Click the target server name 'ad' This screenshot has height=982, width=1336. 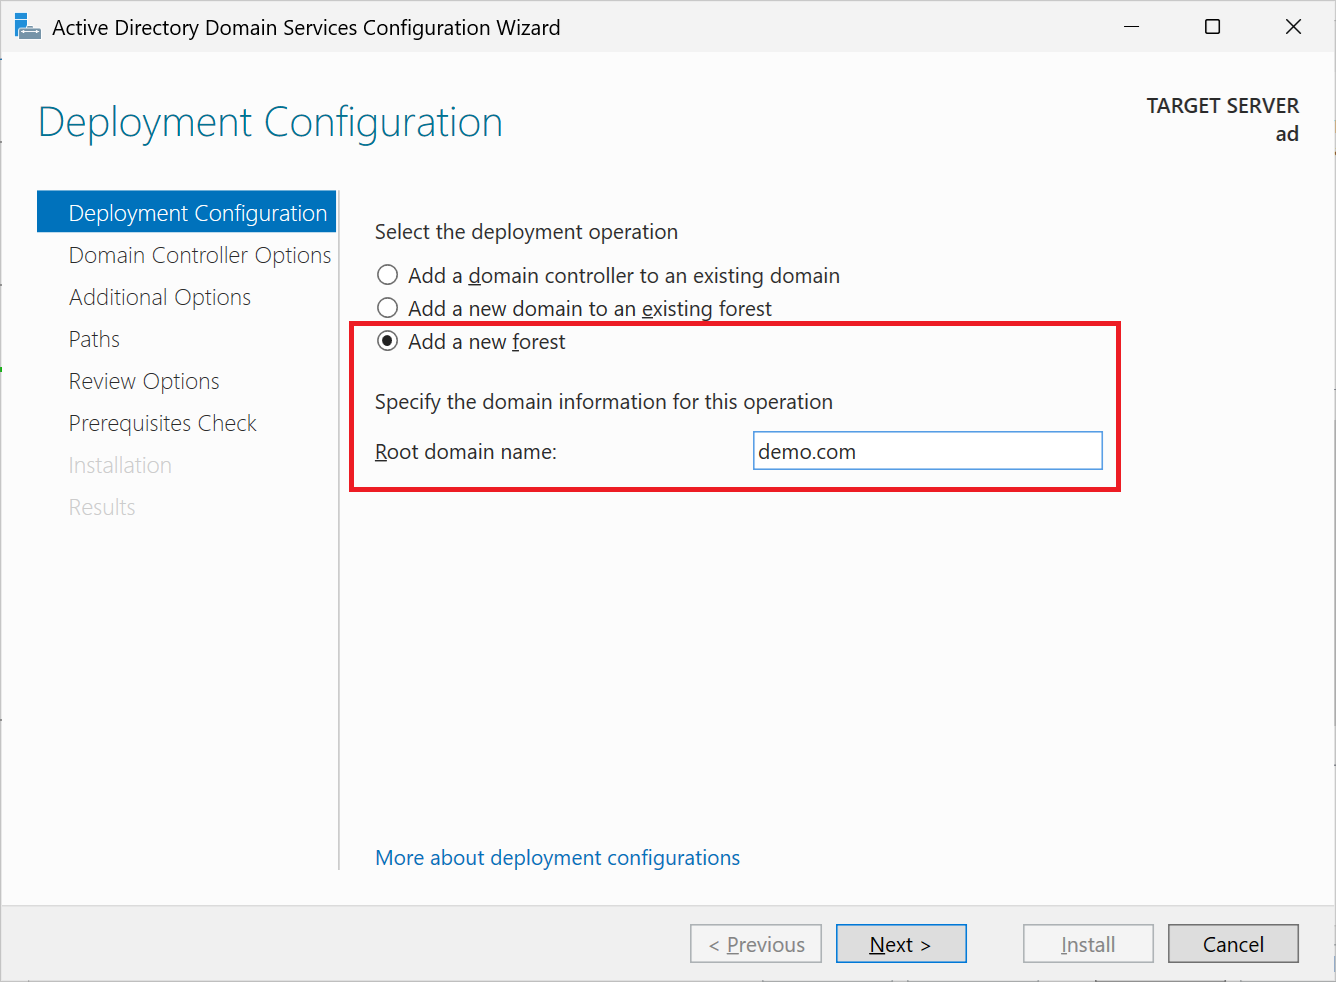[1287, 134]
